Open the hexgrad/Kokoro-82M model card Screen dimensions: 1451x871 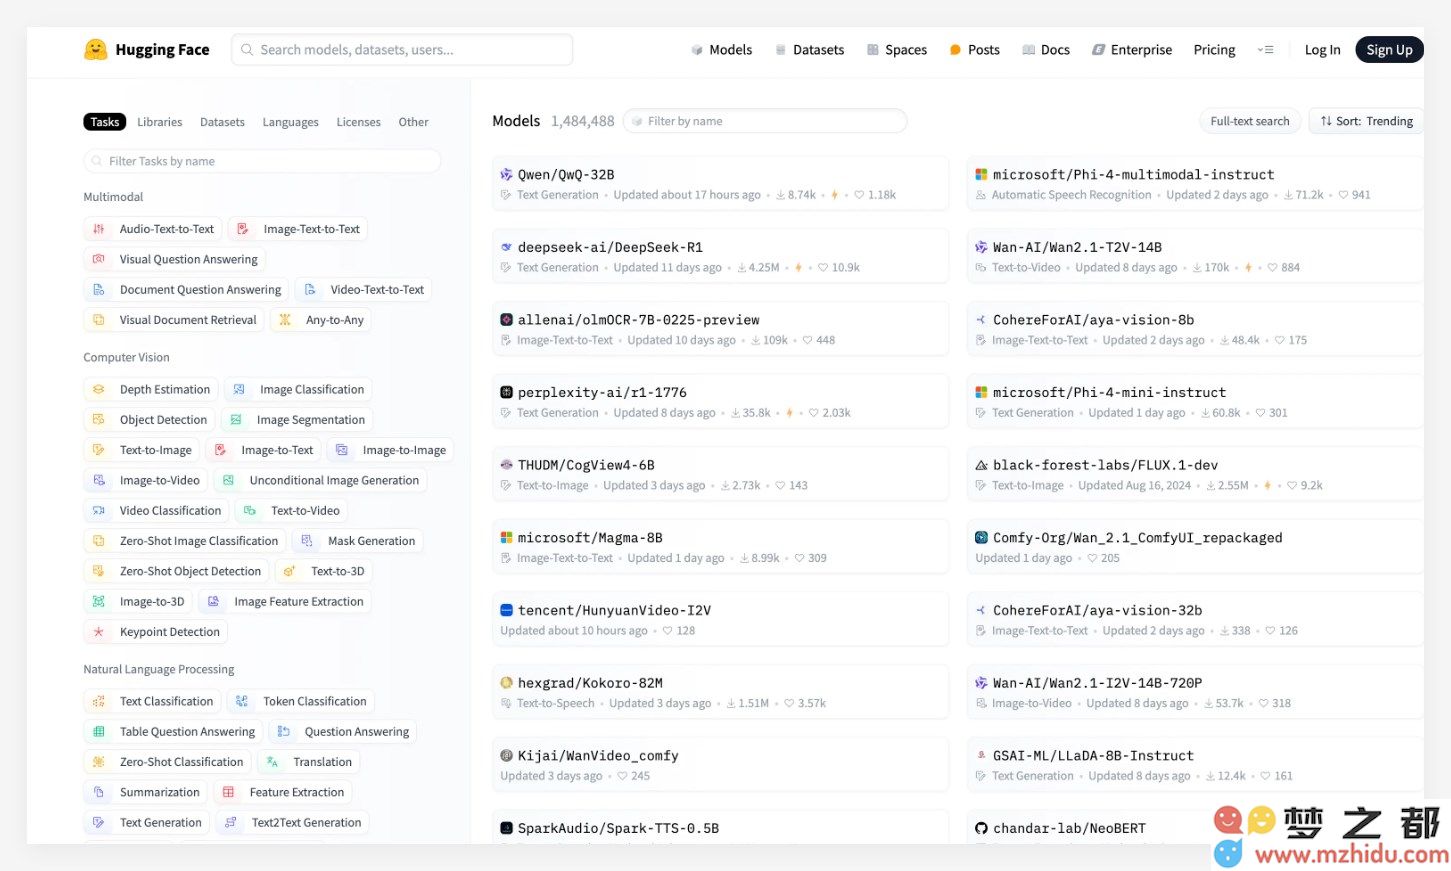[x=720, y=692]
